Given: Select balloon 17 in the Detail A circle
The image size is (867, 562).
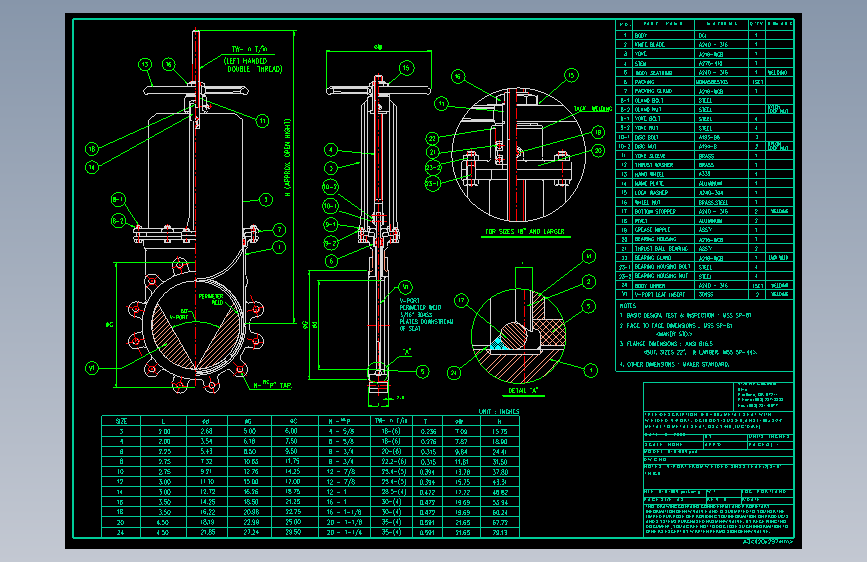Looking at the screenshot, I should [x=461, y=300].
